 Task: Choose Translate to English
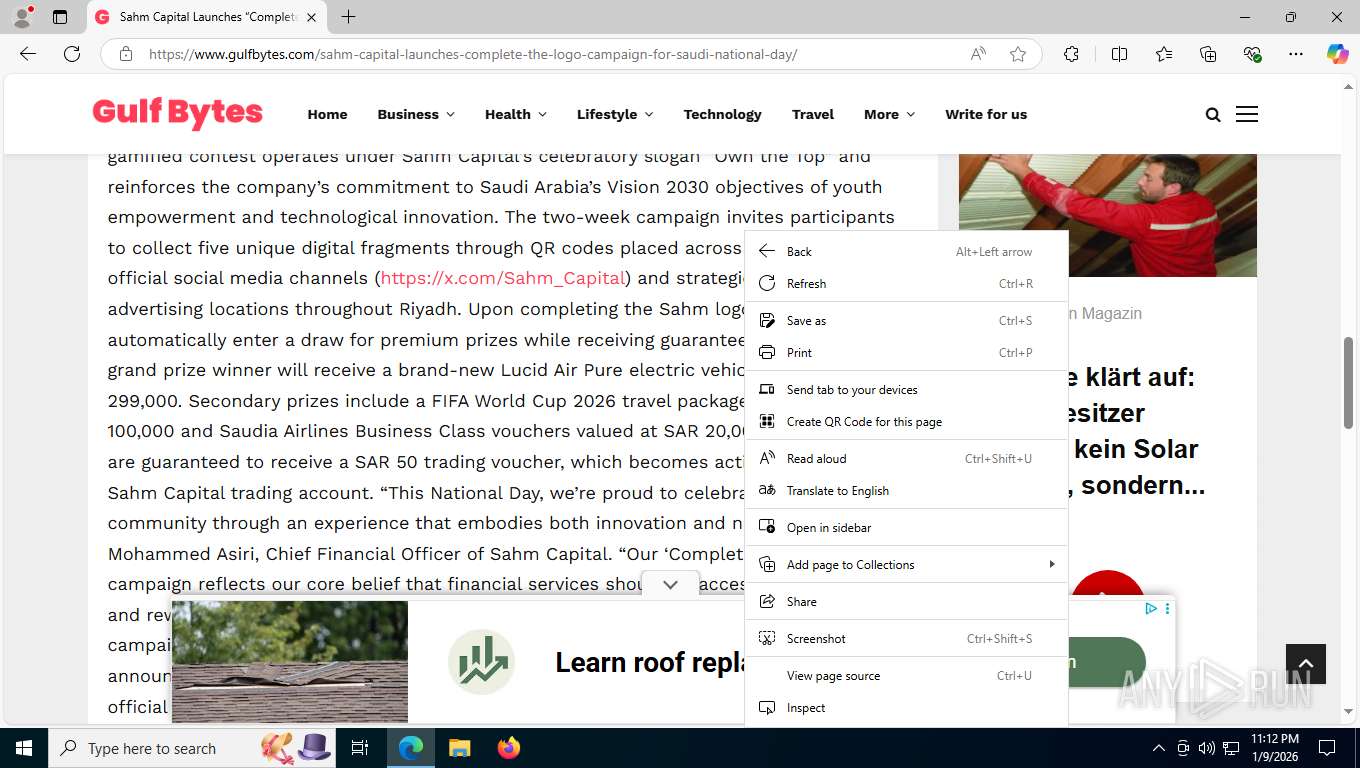point(907,490)
